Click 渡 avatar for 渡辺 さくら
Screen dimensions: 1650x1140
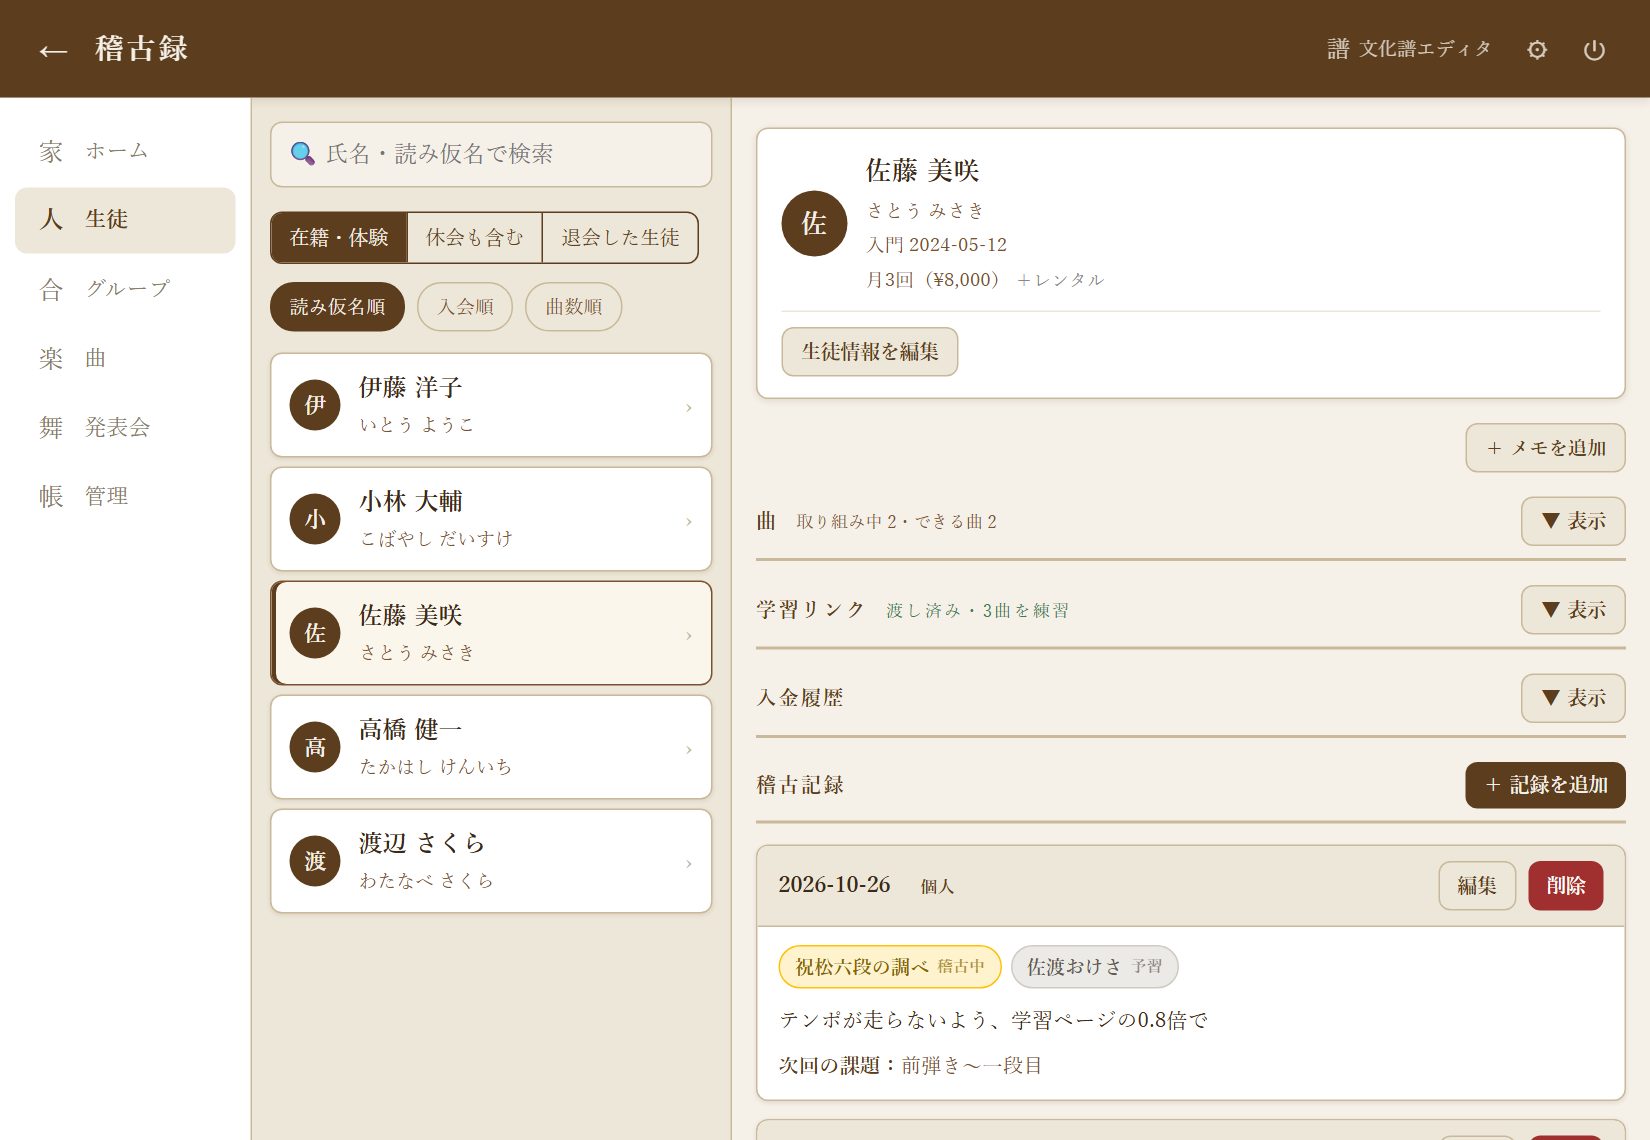pyautogui.click(x=315, y=861)
